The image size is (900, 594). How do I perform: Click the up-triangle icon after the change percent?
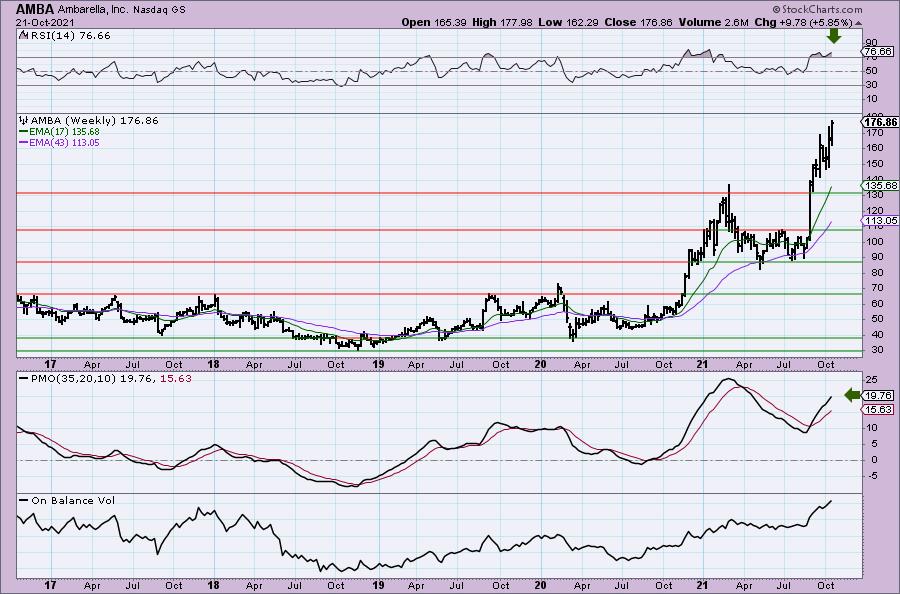(x=859, y=23)
